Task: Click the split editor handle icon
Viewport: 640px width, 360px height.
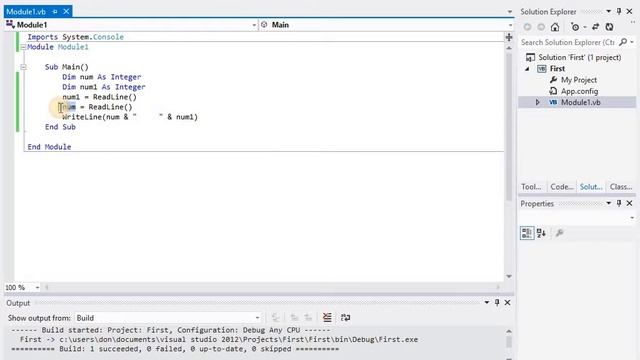Action: pos(509,38)
